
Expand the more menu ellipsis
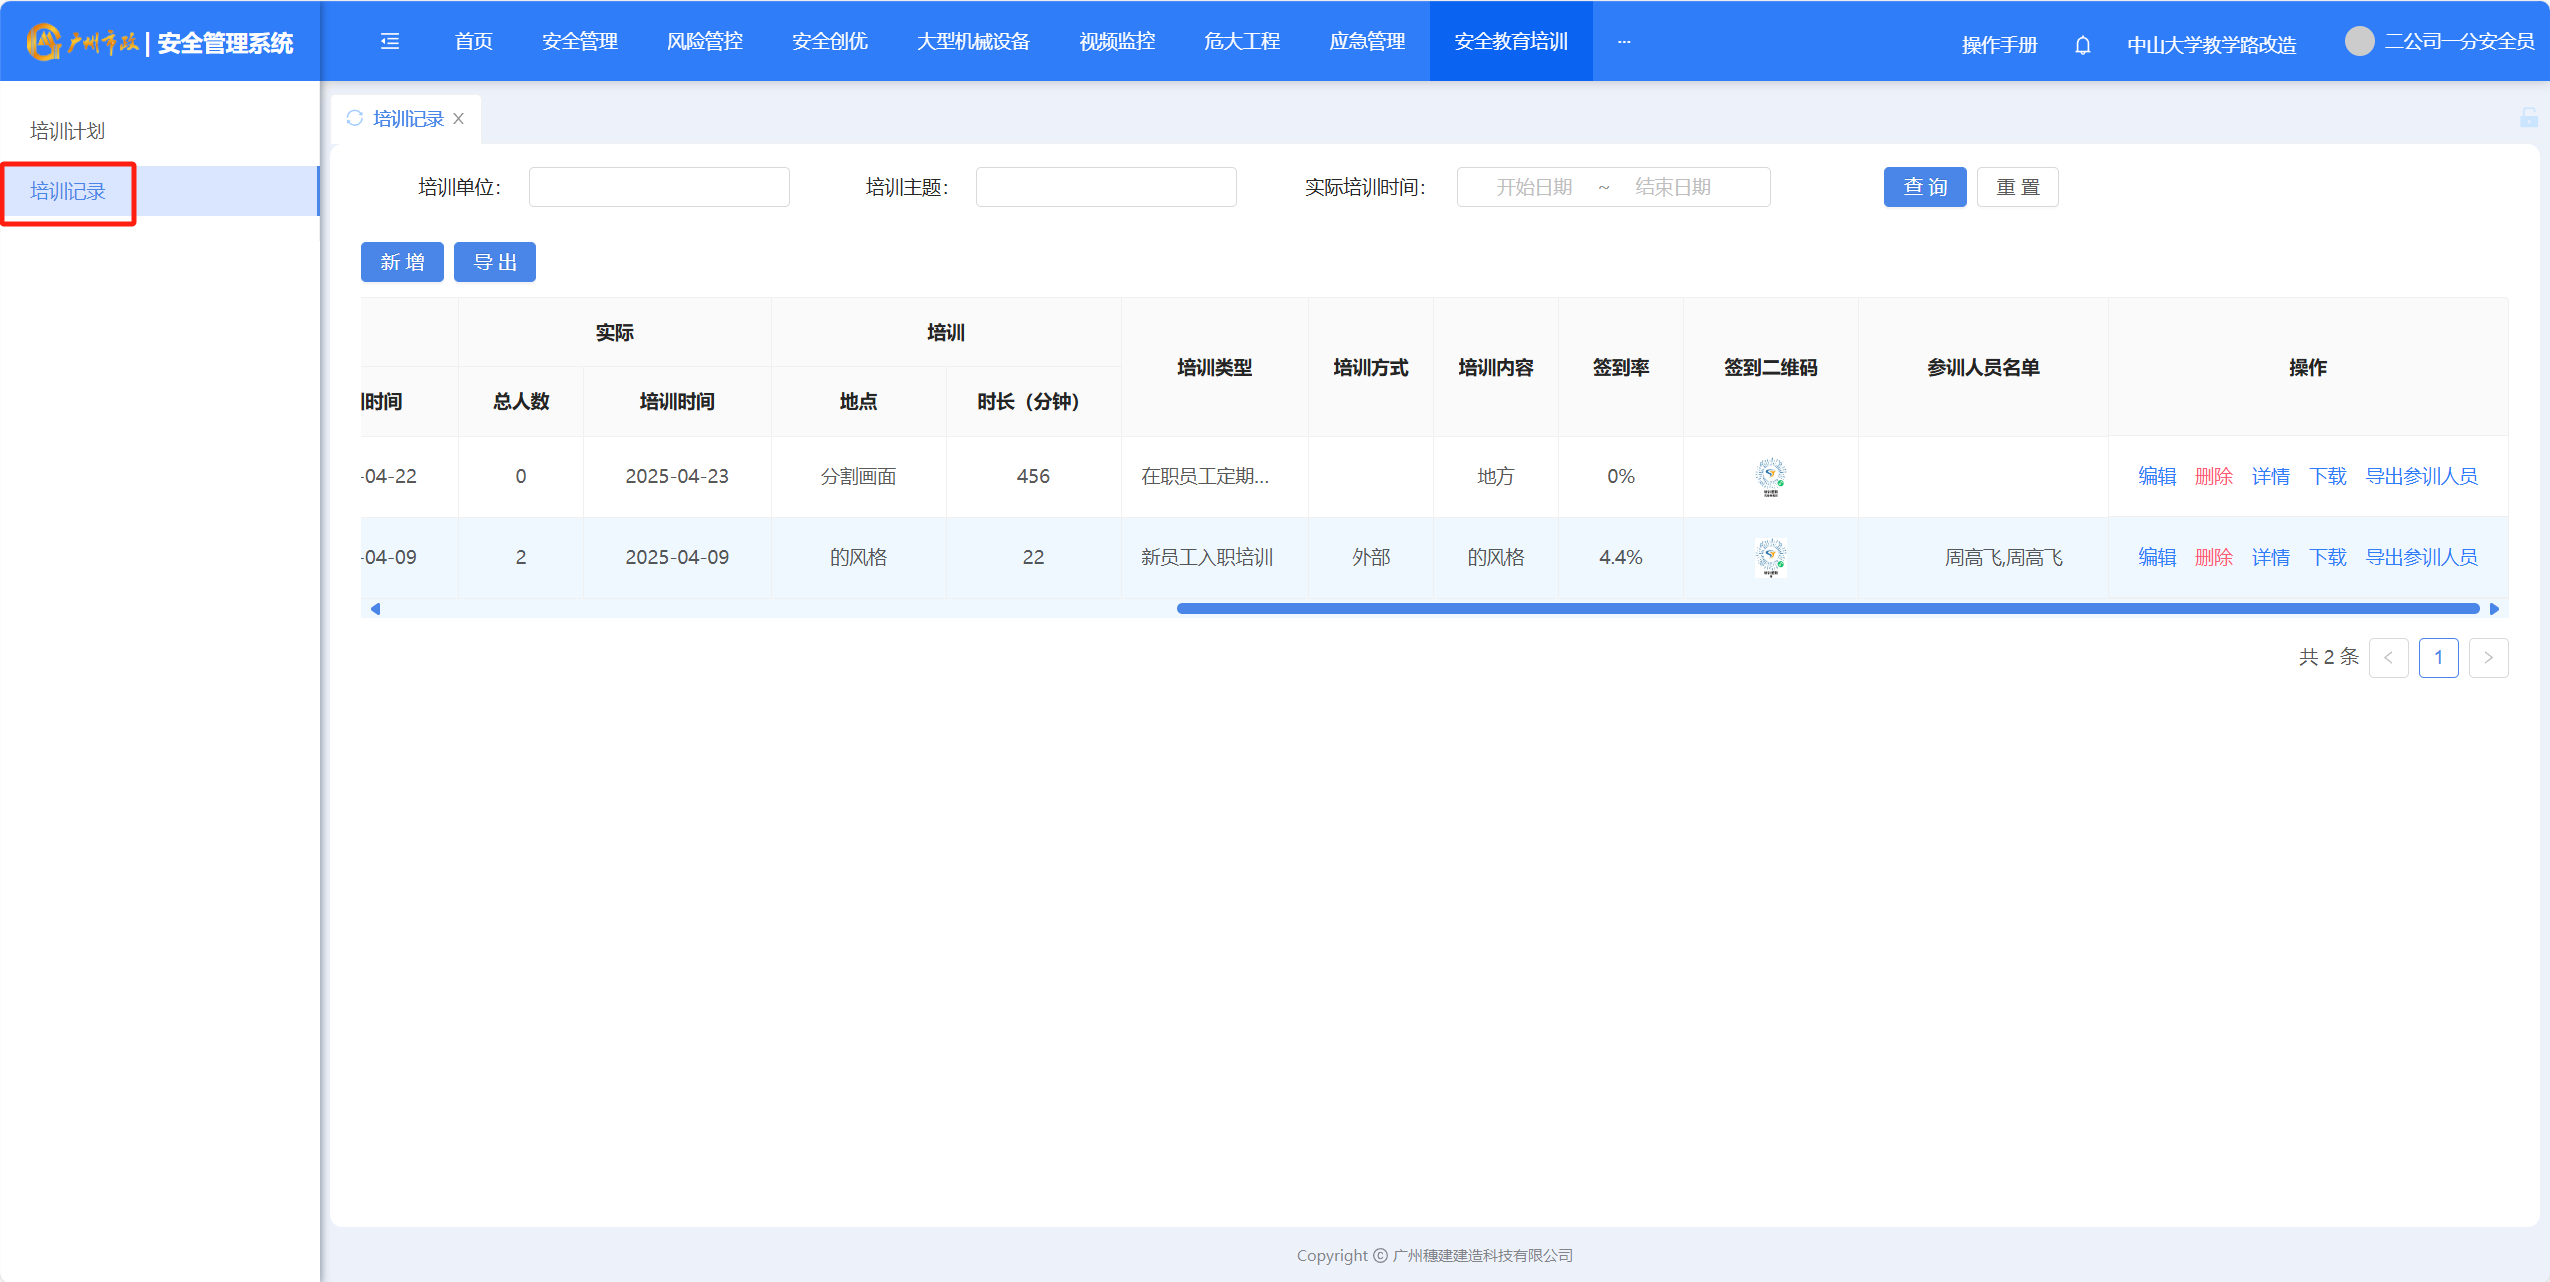coord(1623,41)
